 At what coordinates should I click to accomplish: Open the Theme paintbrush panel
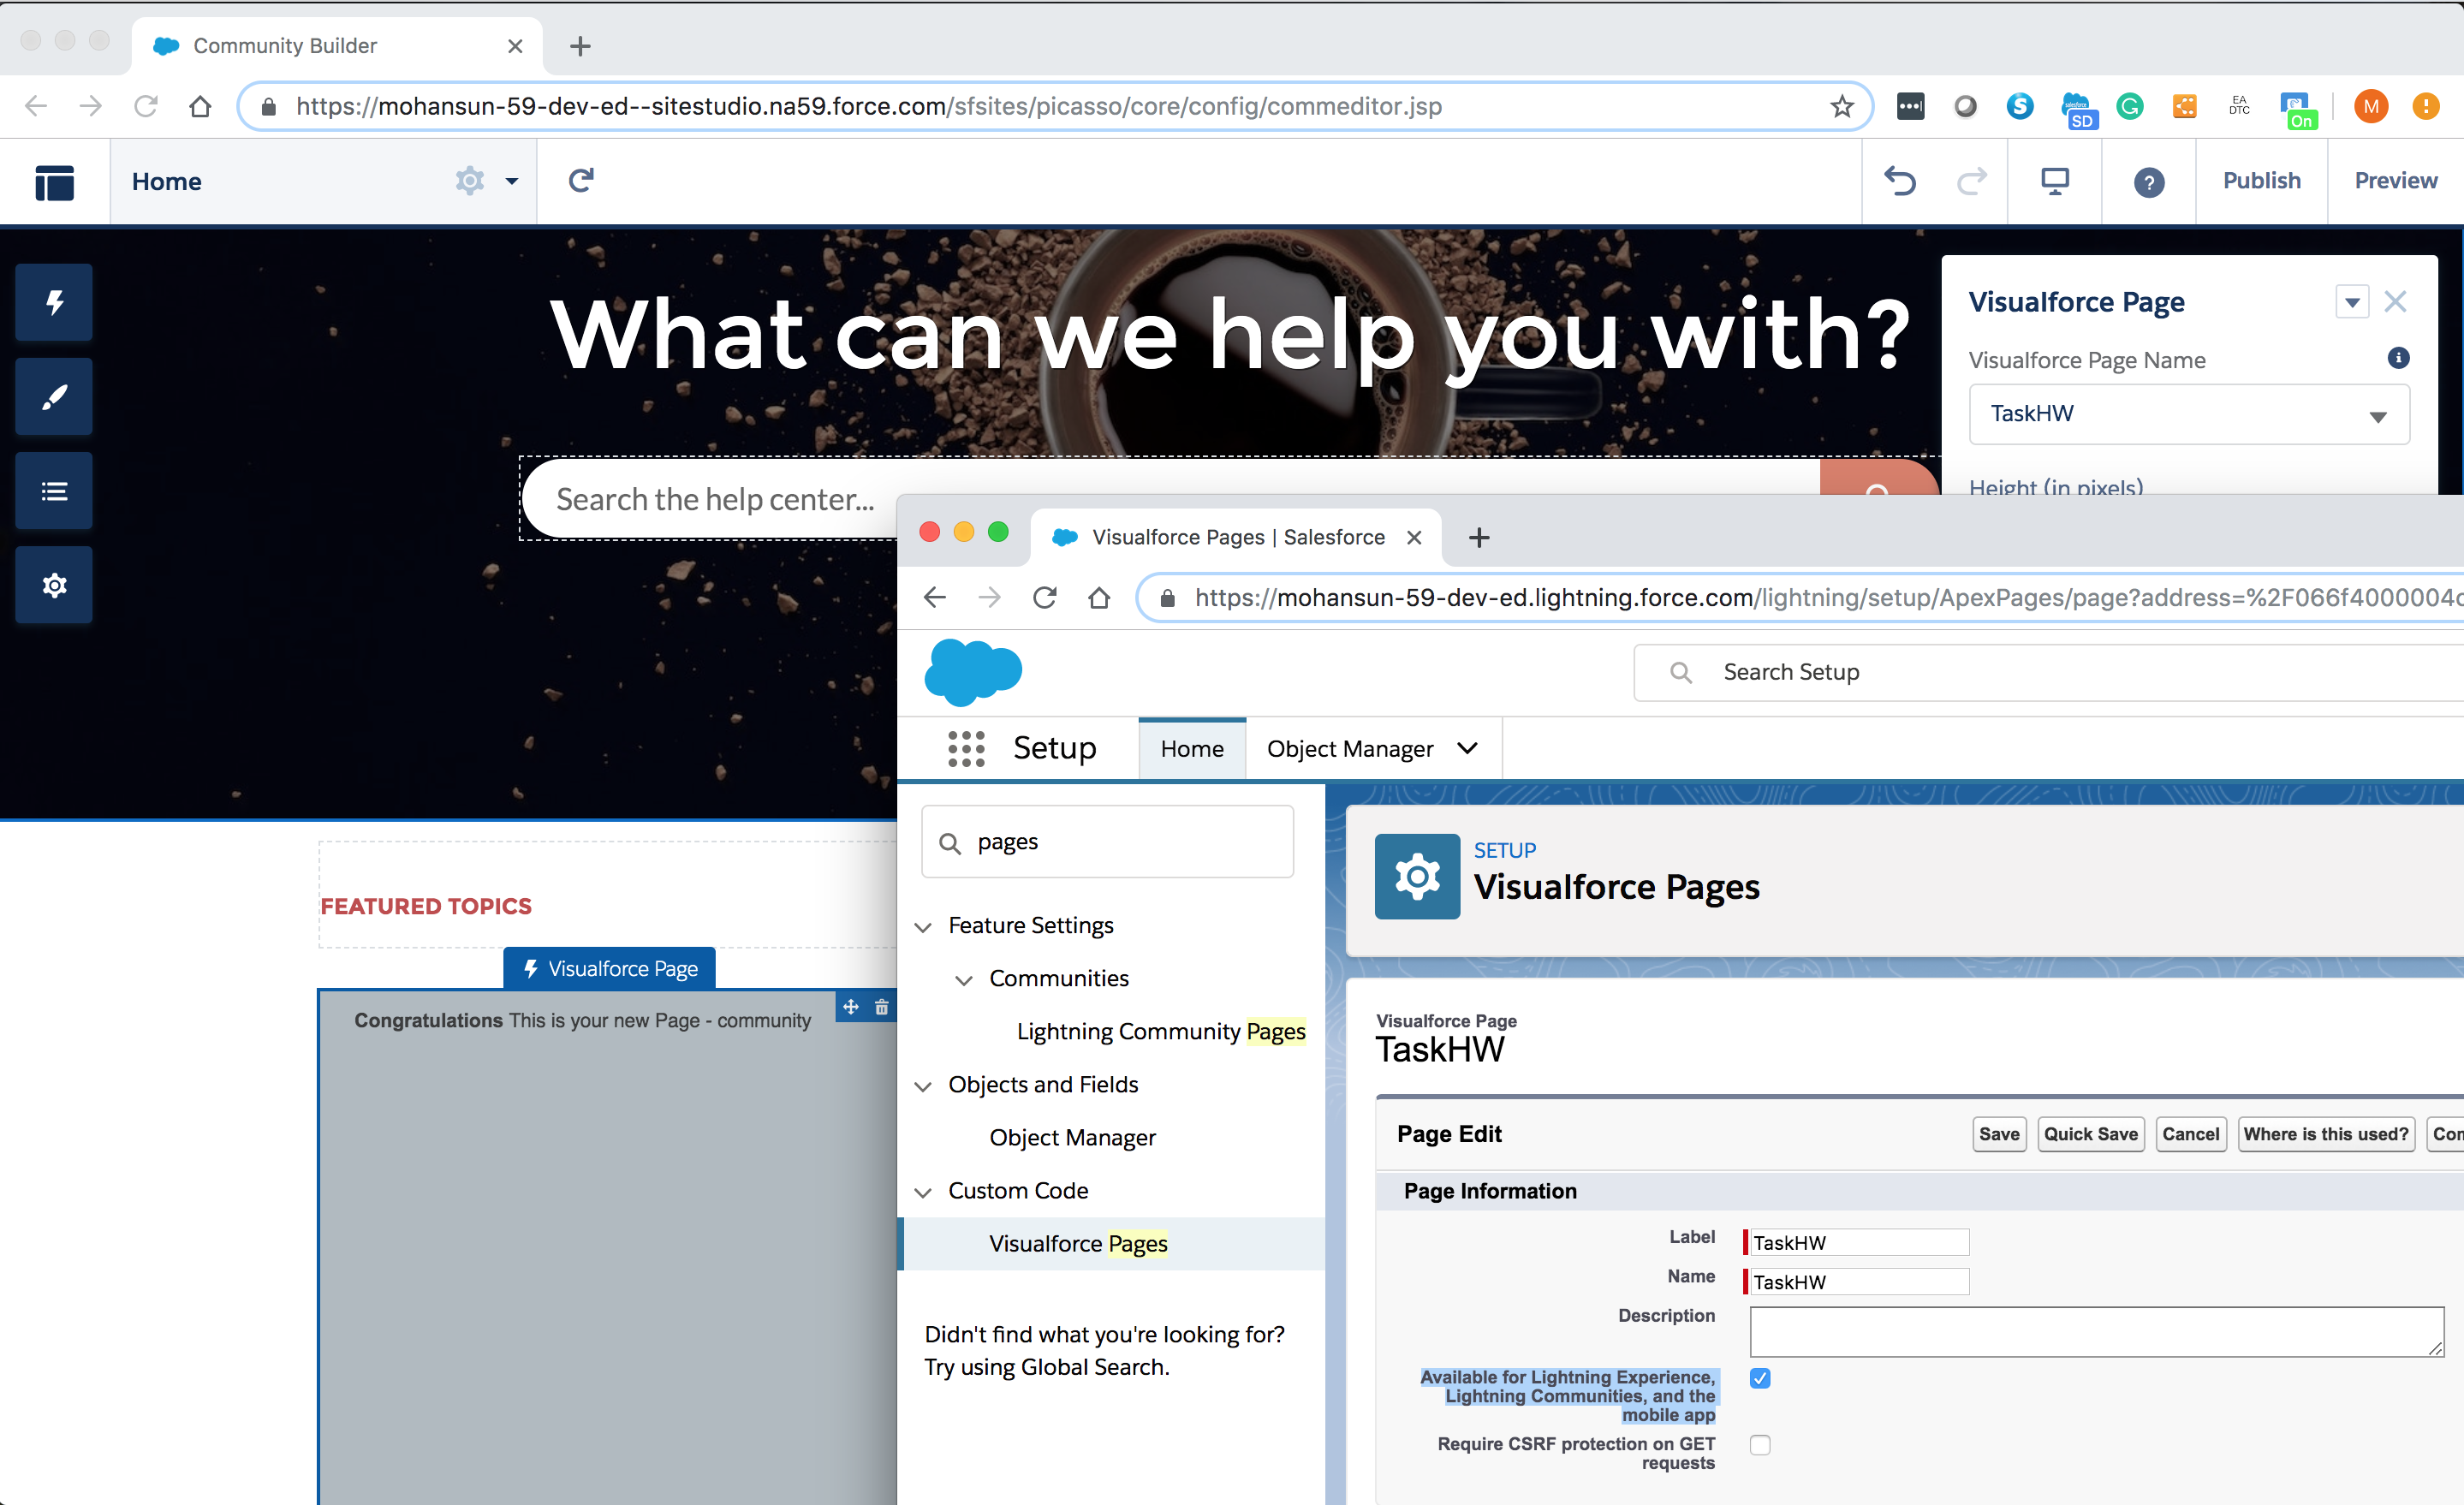click(54, 396)
